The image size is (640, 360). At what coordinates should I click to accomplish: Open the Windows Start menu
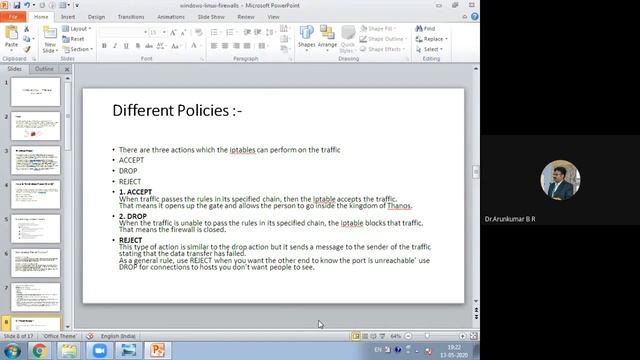pyautogui.click(x=12, y=351)
